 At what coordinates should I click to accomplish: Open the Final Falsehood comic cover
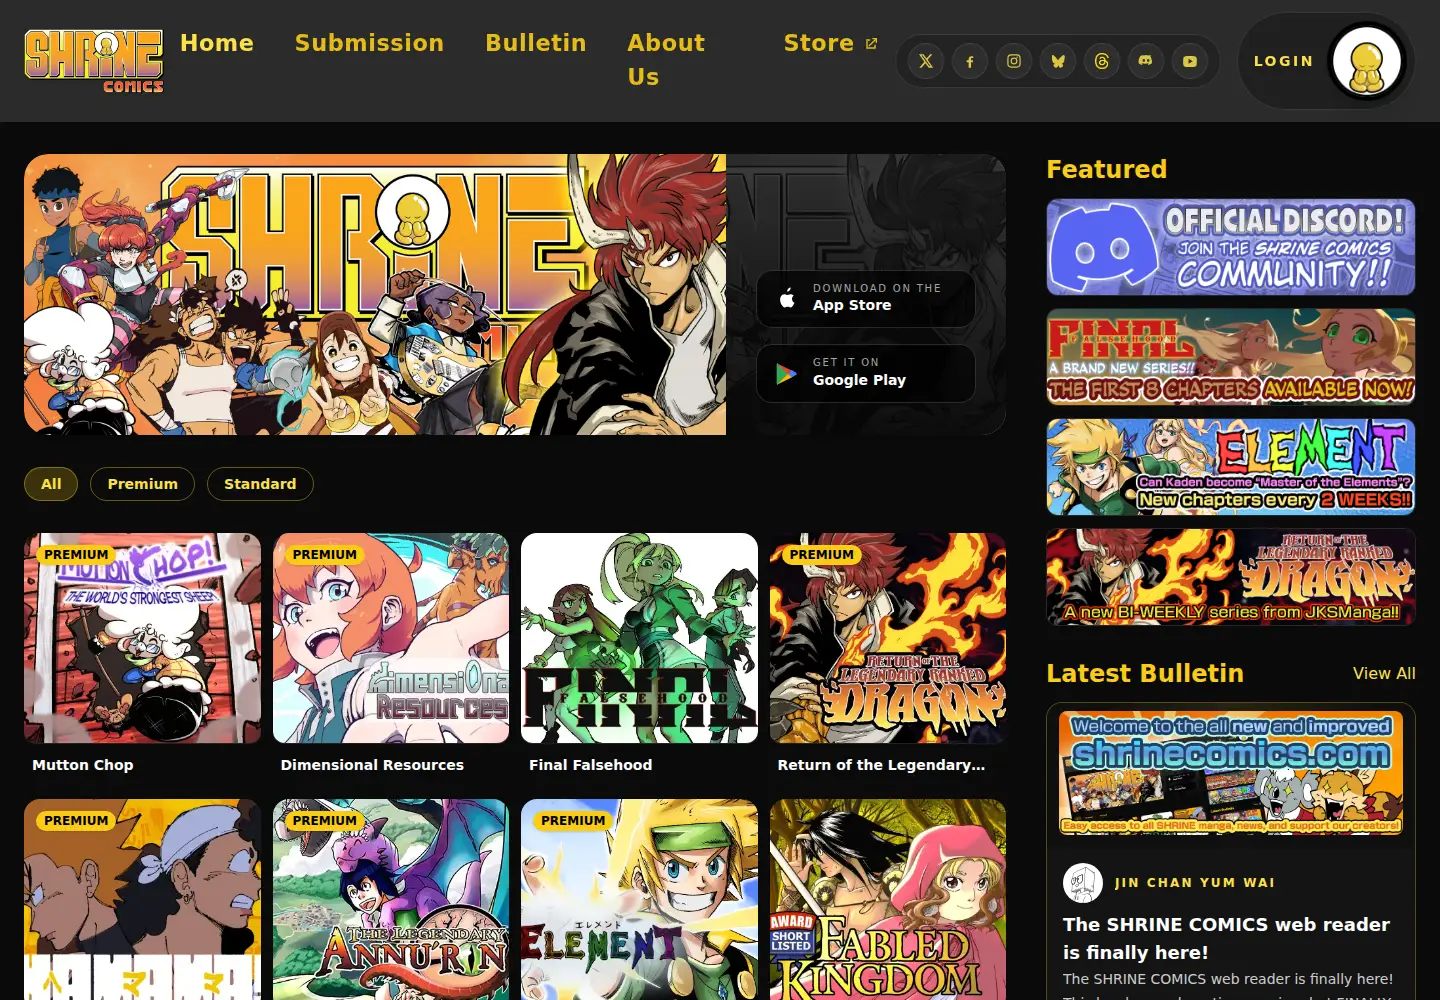point(639,638)
